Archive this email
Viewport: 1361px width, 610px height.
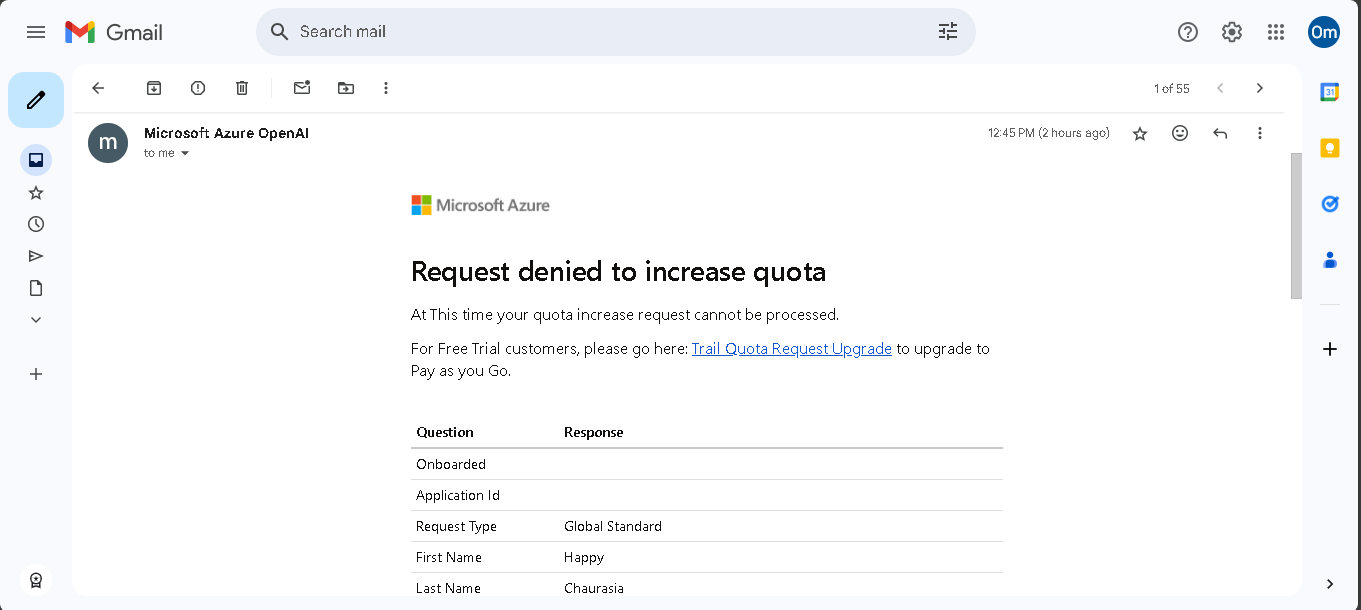(x=154, y=88)
